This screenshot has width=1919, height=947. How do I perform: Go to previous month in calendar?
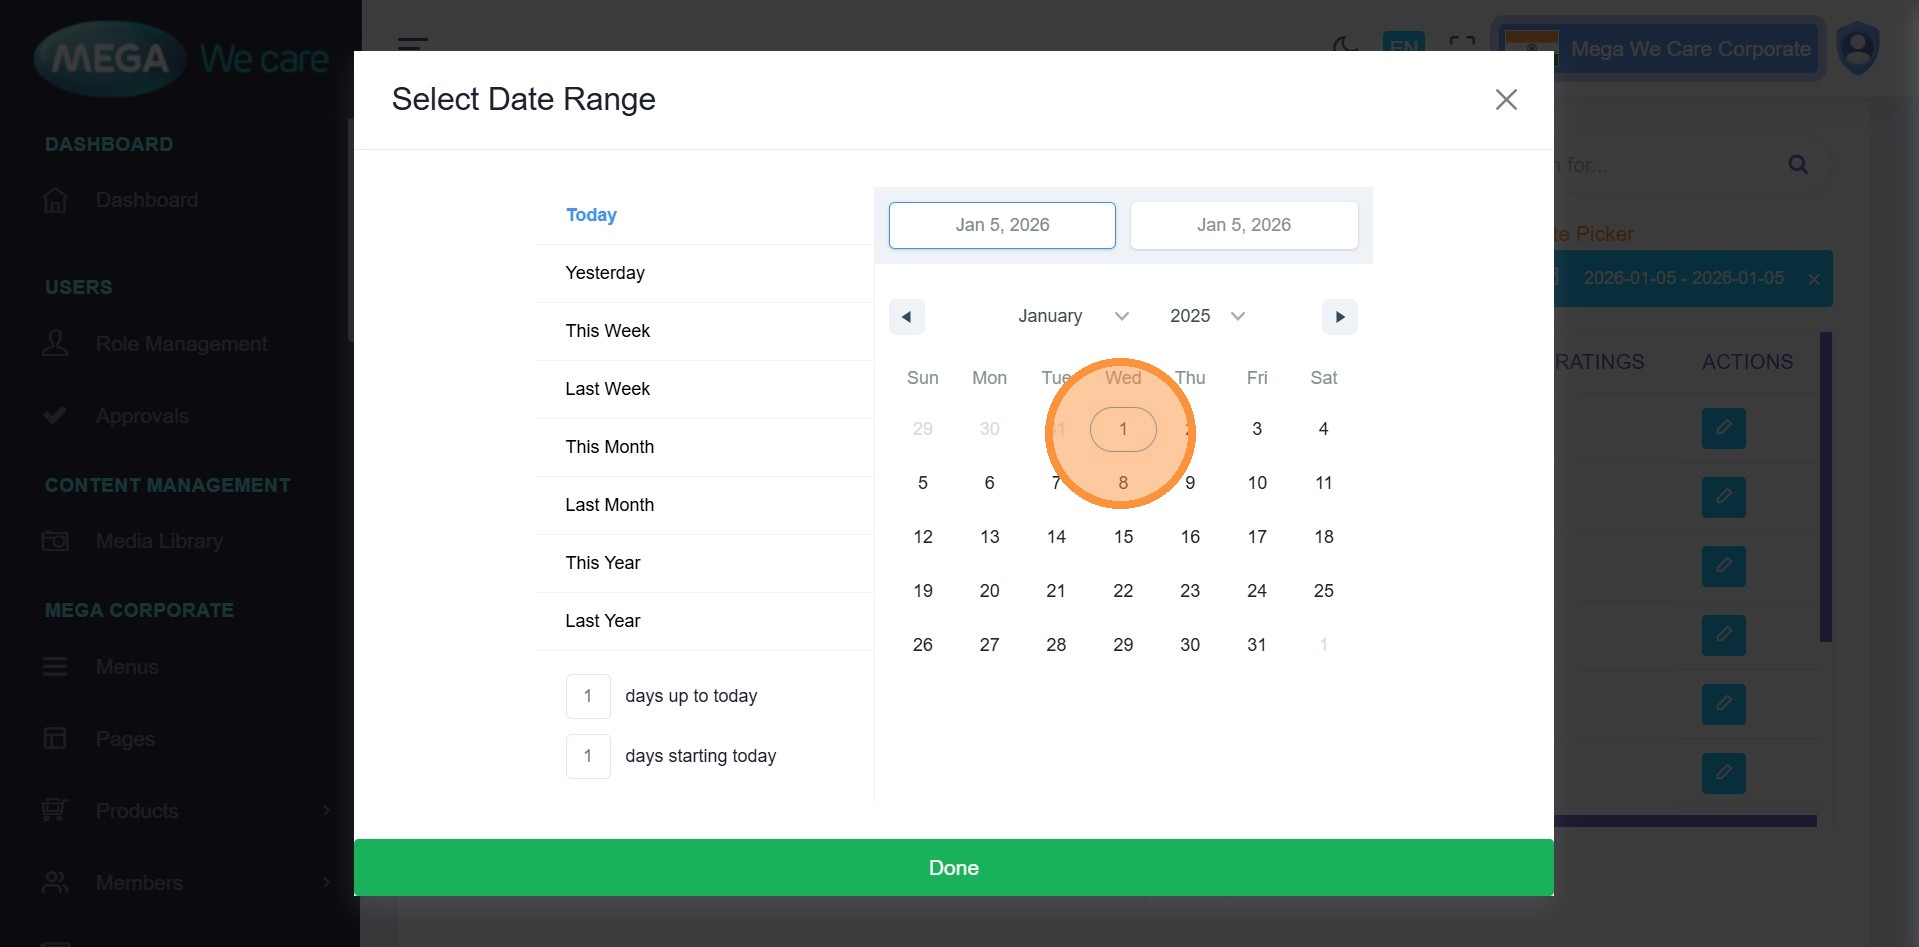[x=906, y=317]
